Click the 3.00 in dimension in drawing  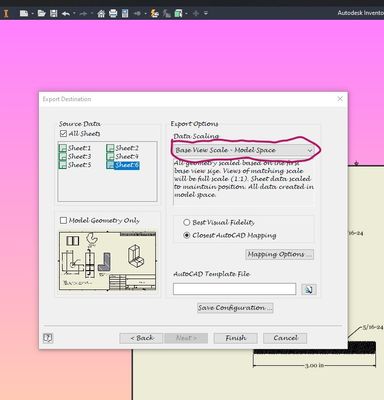pos(314,366)
